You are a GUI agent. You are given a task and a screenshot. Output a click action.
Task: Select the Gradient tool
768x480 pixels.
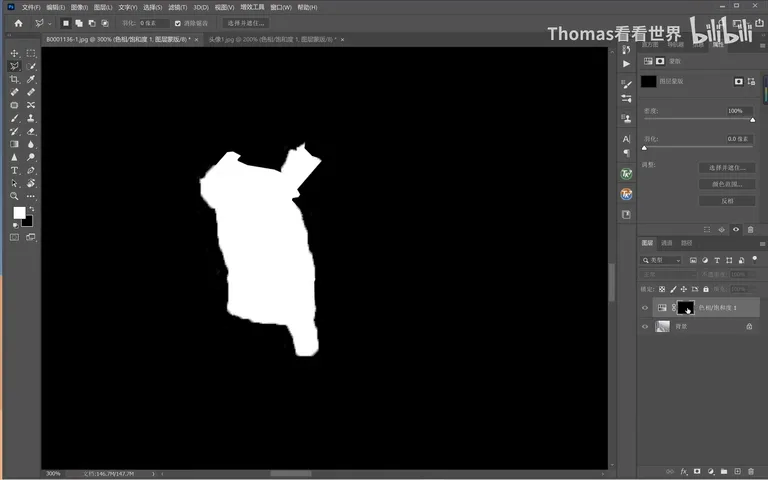tap(14, 144)
